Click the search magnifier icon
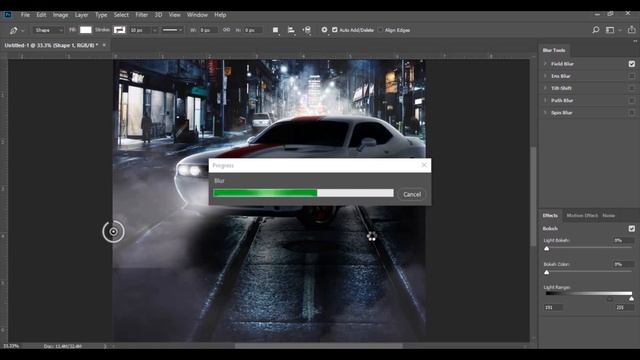This screenshot has width=640, height=360. pyautogui.click(x=596, y=30)
